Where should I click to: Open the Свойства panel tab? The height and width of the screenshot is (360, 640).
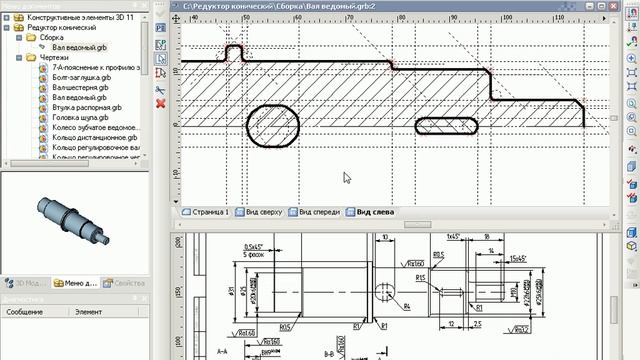(124, 283)
